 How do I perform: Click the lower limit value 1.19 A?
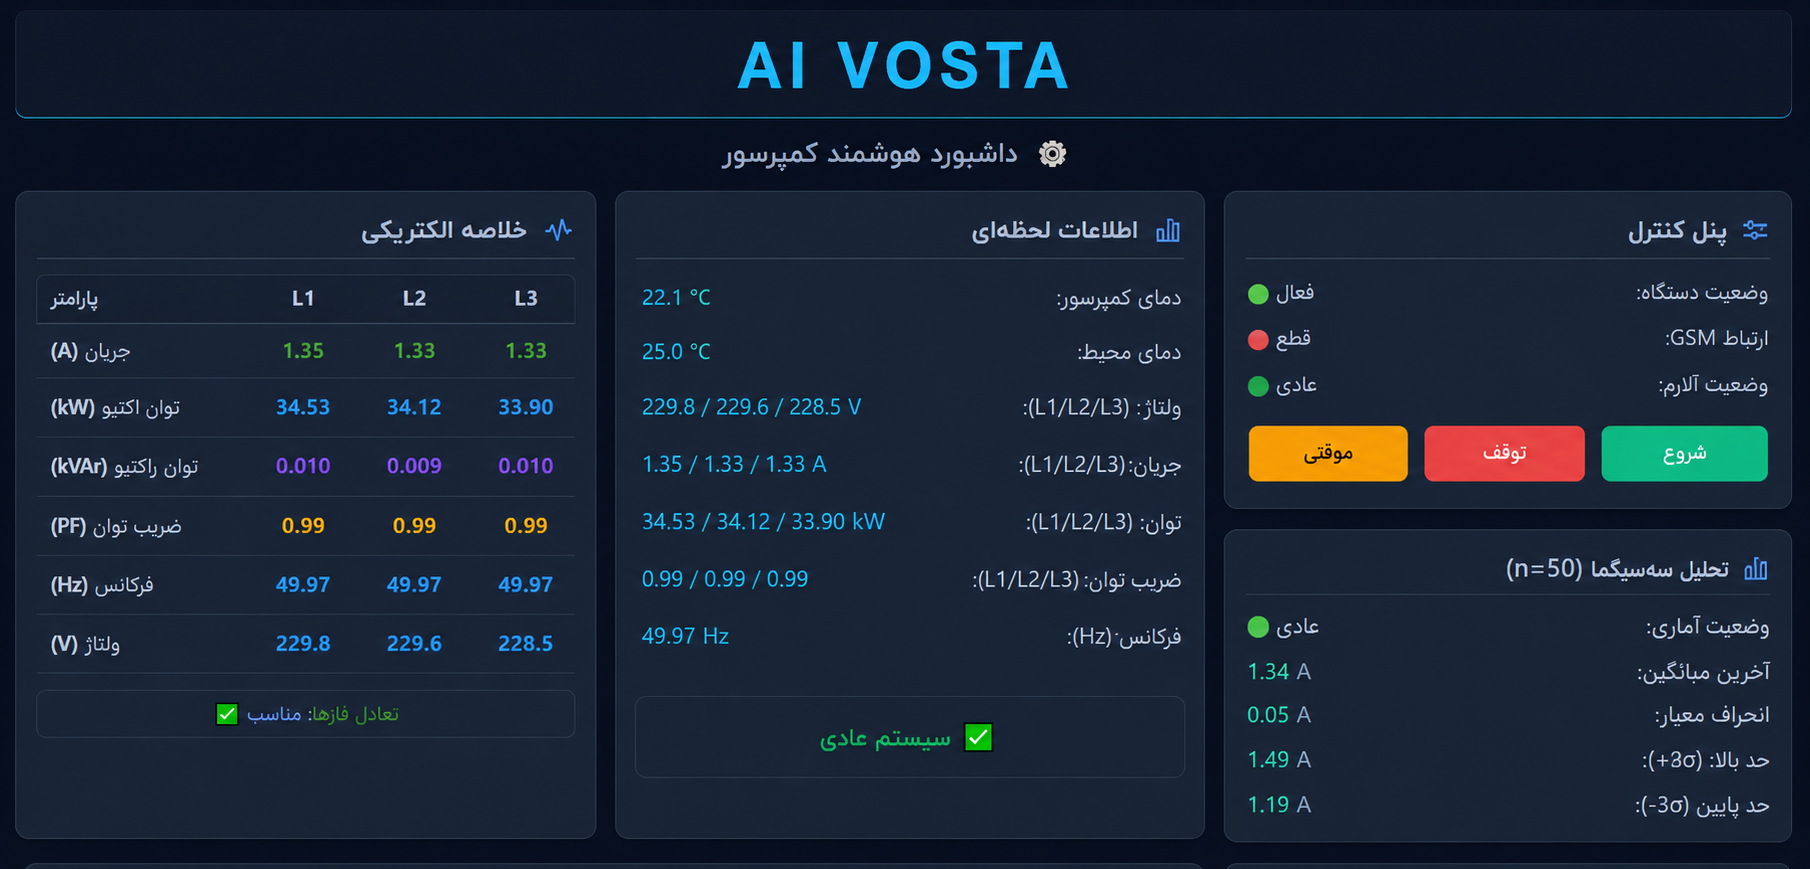point(1279,805)
